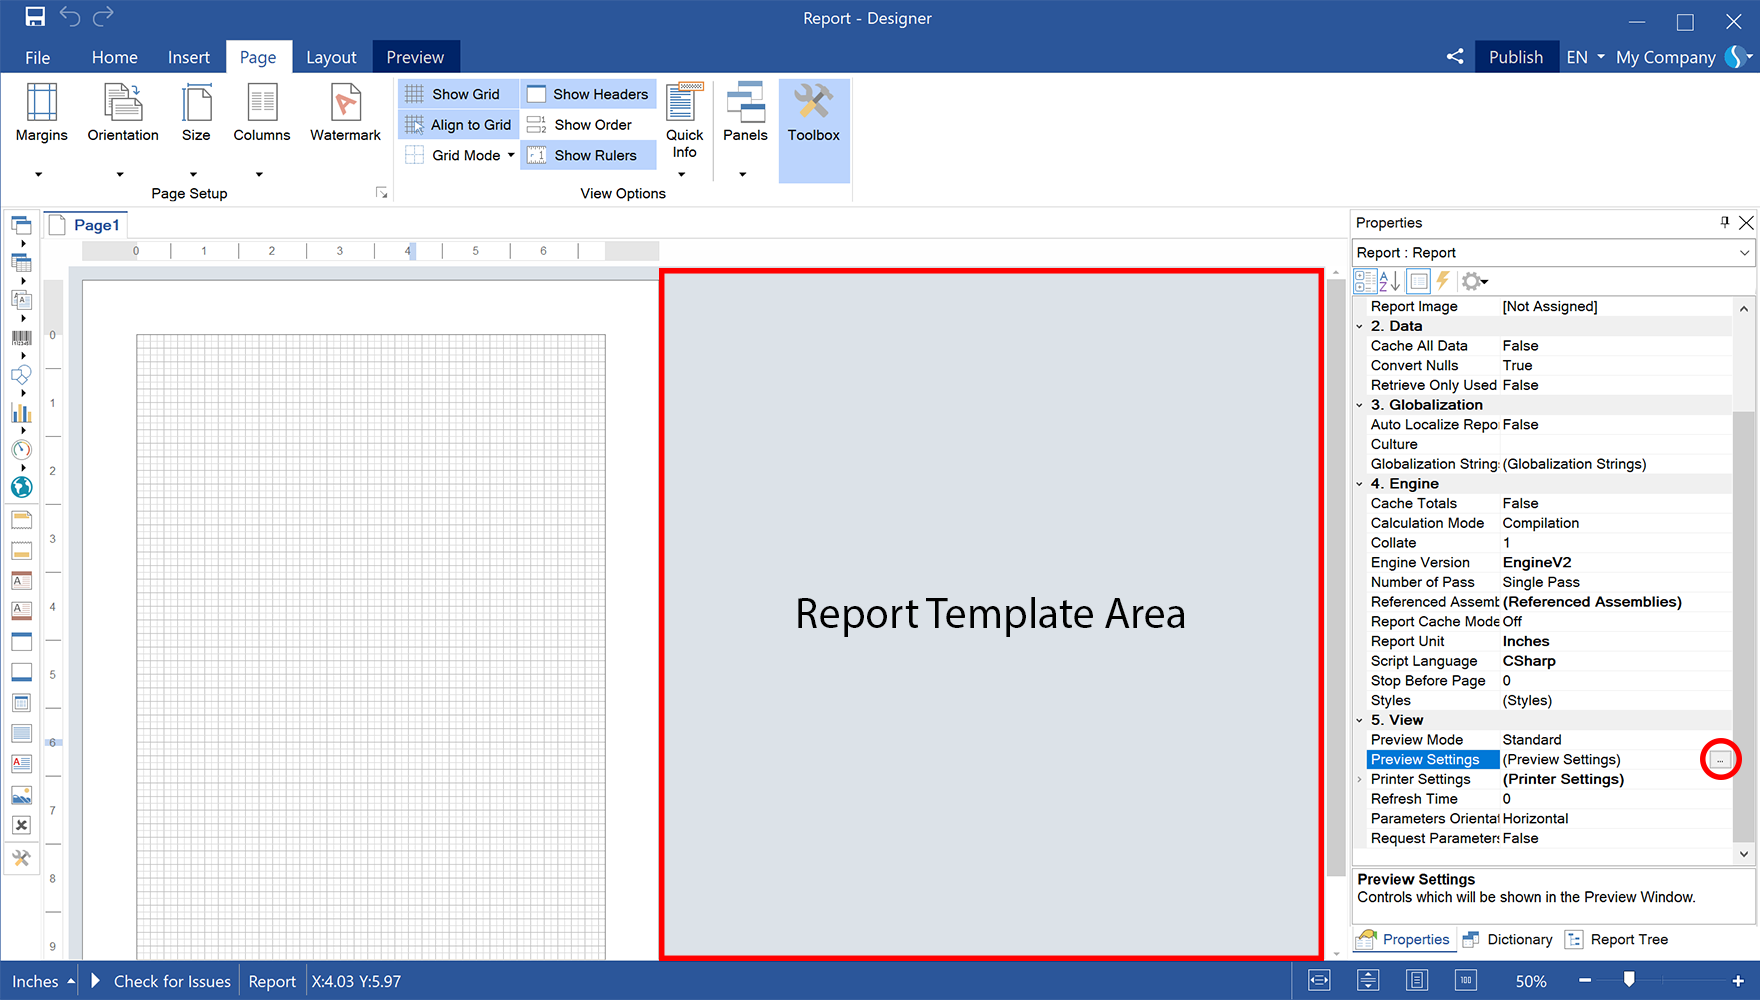Click the Publish button
1760x1000 pixels.
[x=1515, y=57]
